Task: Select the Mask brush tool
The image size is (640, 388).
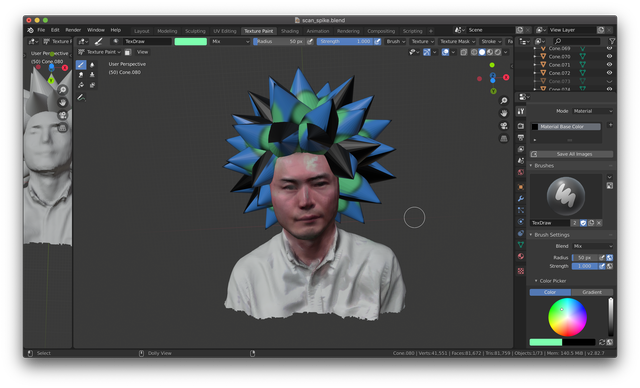Action: [92, 85]
